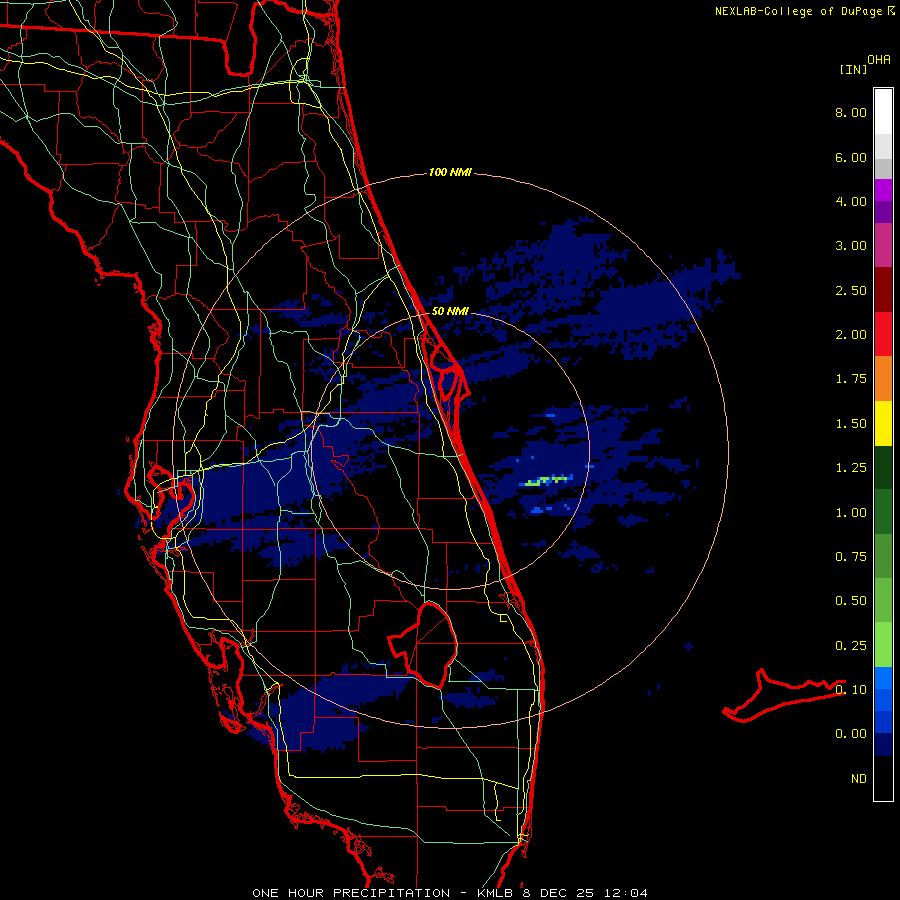Viewport: 900px width, 900px height.
Task: Click the 1.75 legend value
Action: [851, 379]
